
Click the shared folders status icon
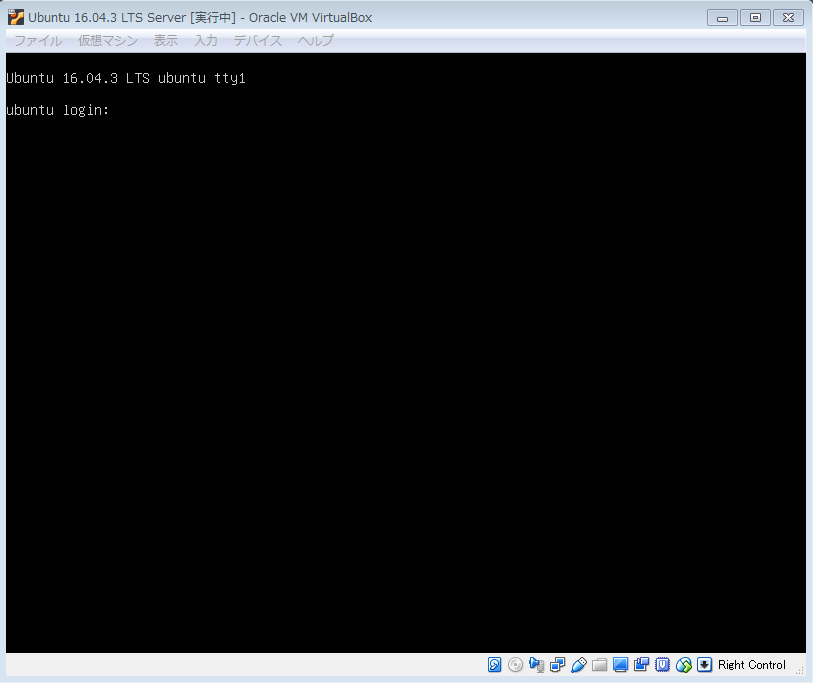click(600, 665)
